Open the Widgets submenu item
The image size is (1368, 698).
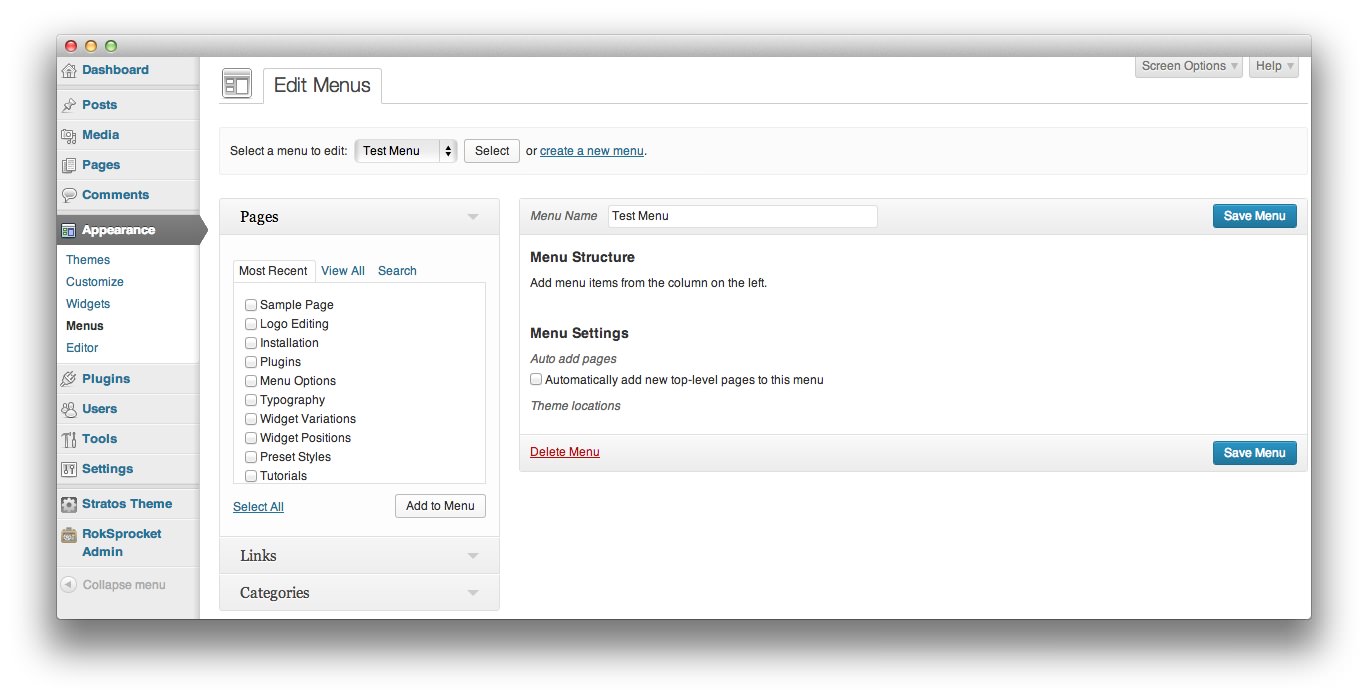tap(88, 304)
